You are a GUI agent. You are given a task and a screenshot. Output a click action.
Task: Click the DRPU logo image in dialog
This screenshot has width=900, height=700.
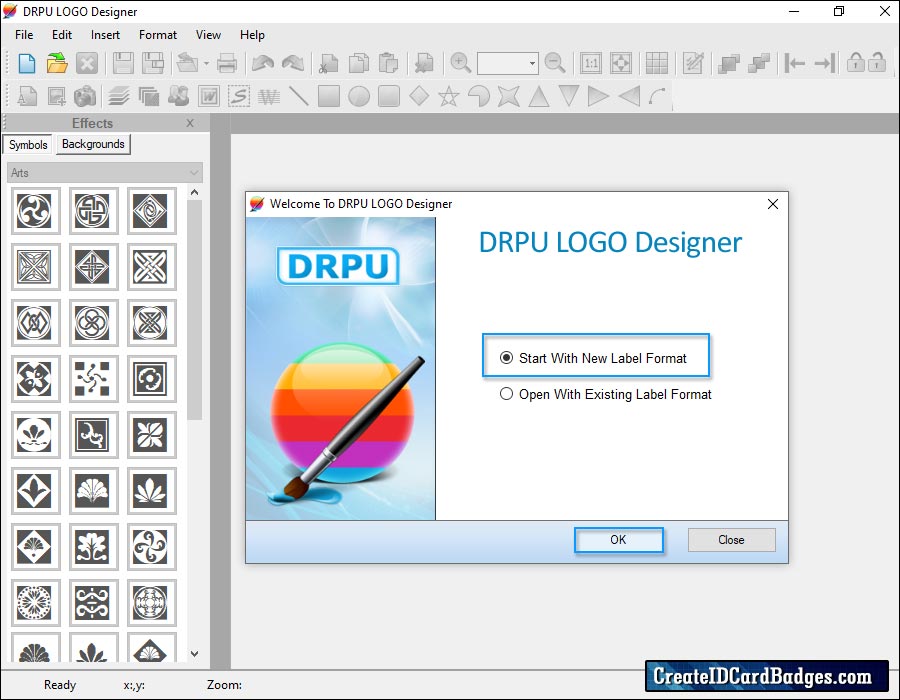(339, 266)
